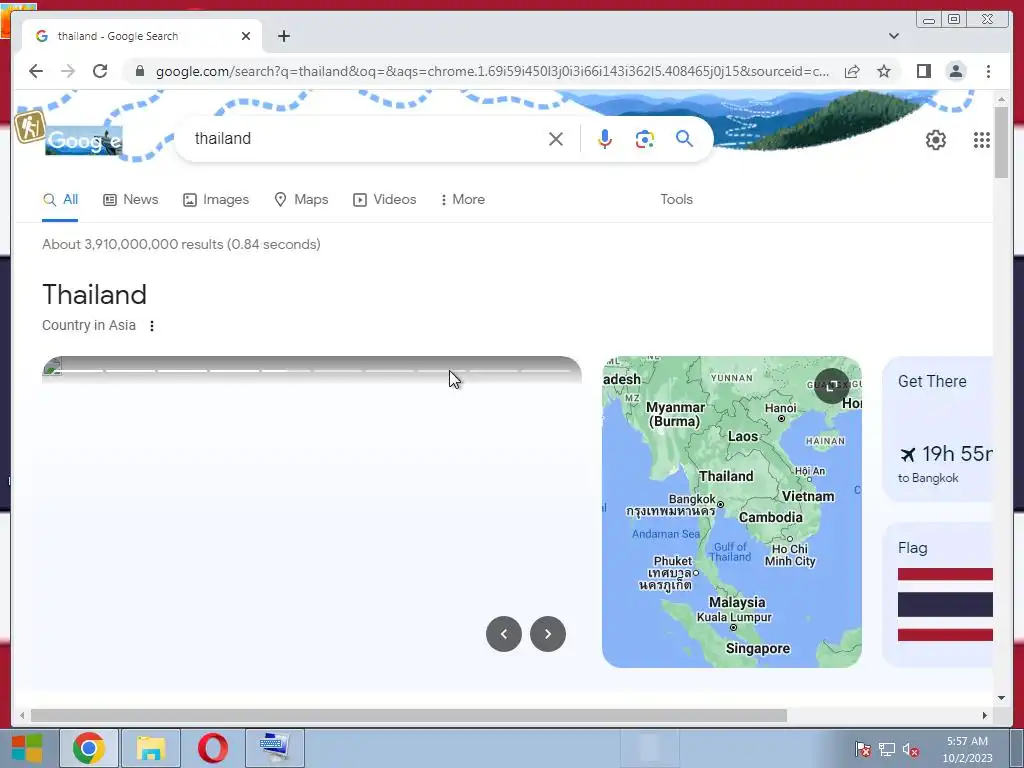The height and width of the screenshot is (768, 1024).
Task: Launch Opera from the taskbar
Action: tap(213, 748)
